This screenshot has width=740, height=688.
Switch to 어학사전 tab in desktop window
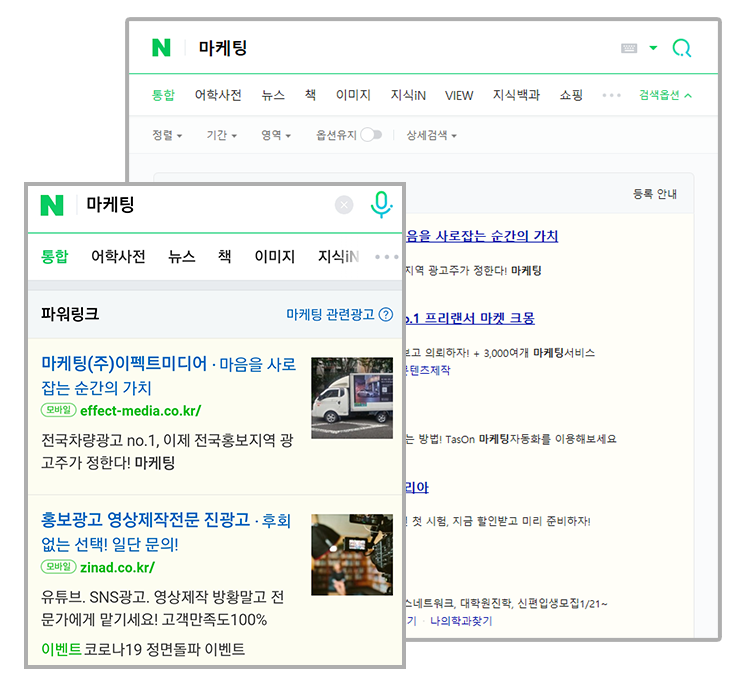coord(218,95)
